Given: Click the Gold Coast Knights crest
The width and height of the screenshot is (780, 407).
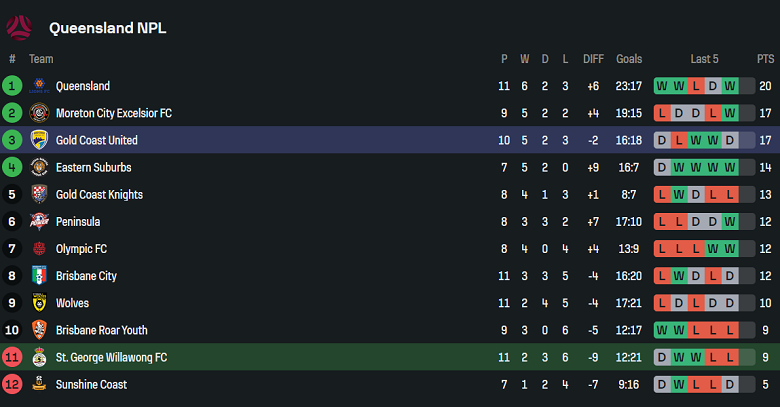Looking at the screenshot, I should point(39,194).
